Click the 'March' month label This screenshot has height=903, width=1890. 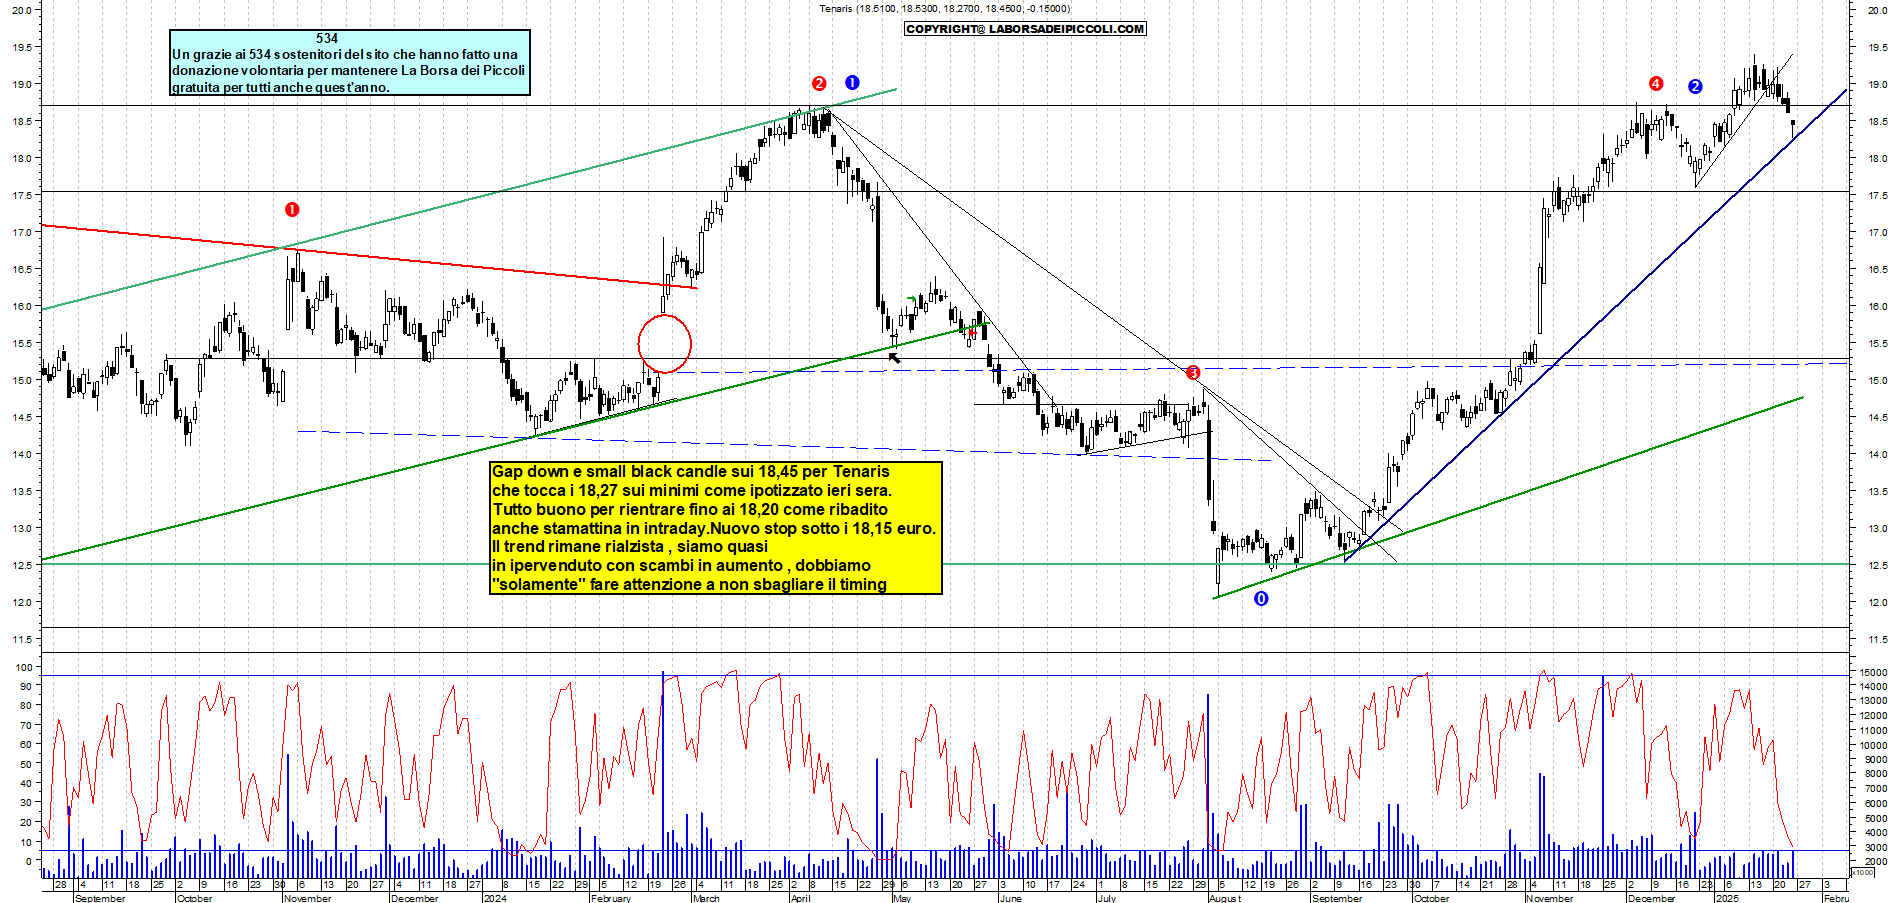click(x=706, y=898)
